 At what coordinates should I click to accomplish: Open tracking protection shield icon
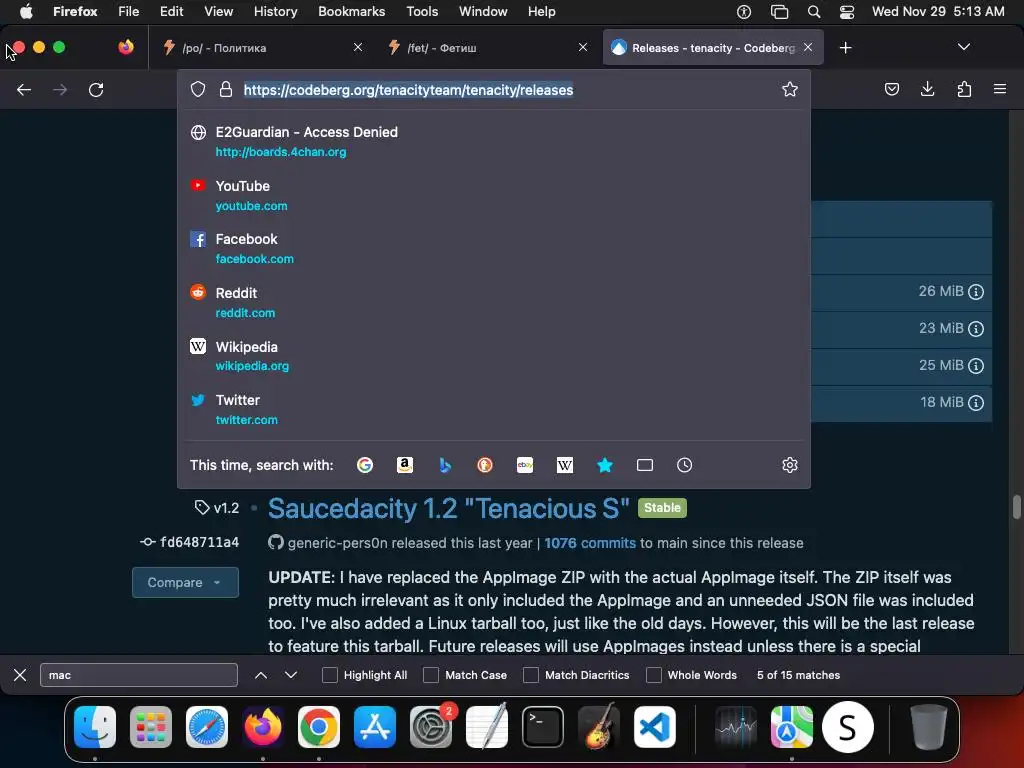pyautogui.click(x=198, y=89)
